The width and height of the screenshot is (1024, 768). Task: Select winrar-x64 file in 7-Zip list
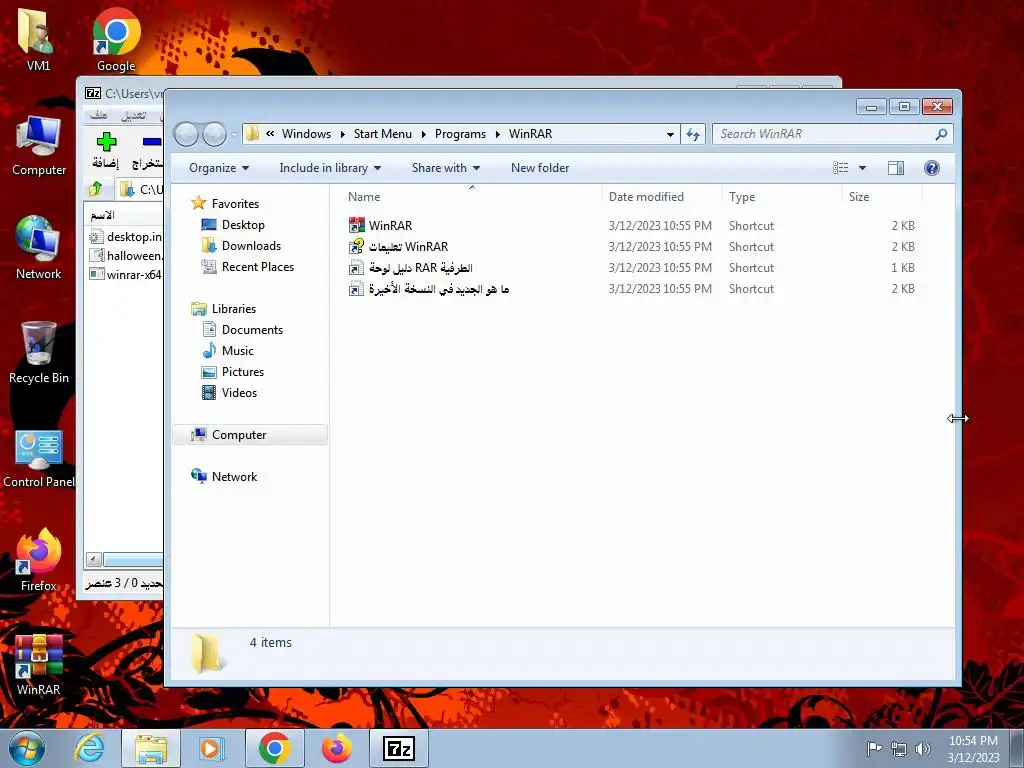tap(125, 274)
